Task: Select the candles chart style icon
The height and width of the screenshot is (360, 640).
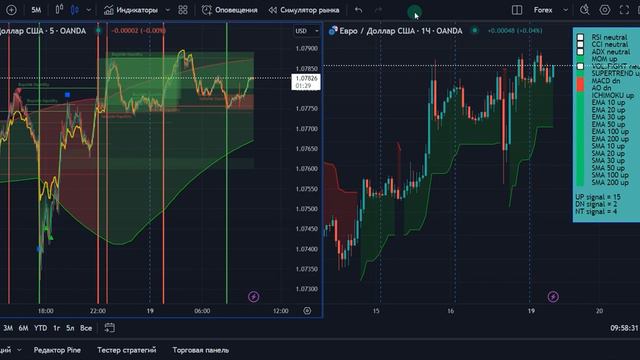Action: pyautogui.click(x=75, y=10)
